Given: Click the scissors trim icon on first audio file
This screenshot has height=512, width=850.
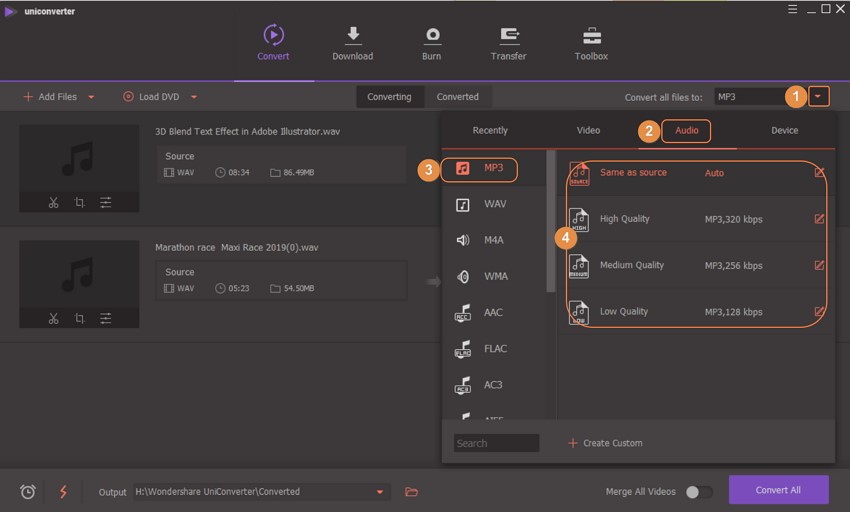Looking at the screenshot, I should 53,203.
